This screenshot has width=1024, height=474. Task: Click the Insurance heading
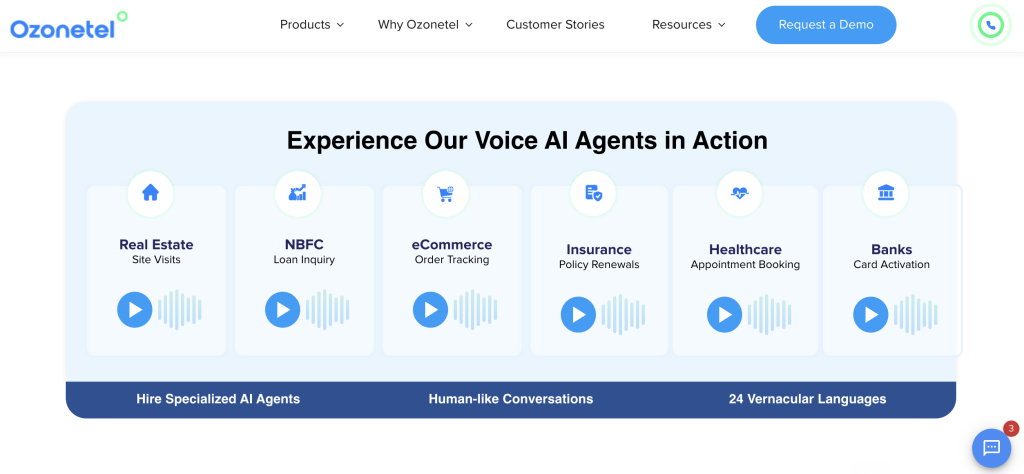pyautogui.click(x=599, y=249)
